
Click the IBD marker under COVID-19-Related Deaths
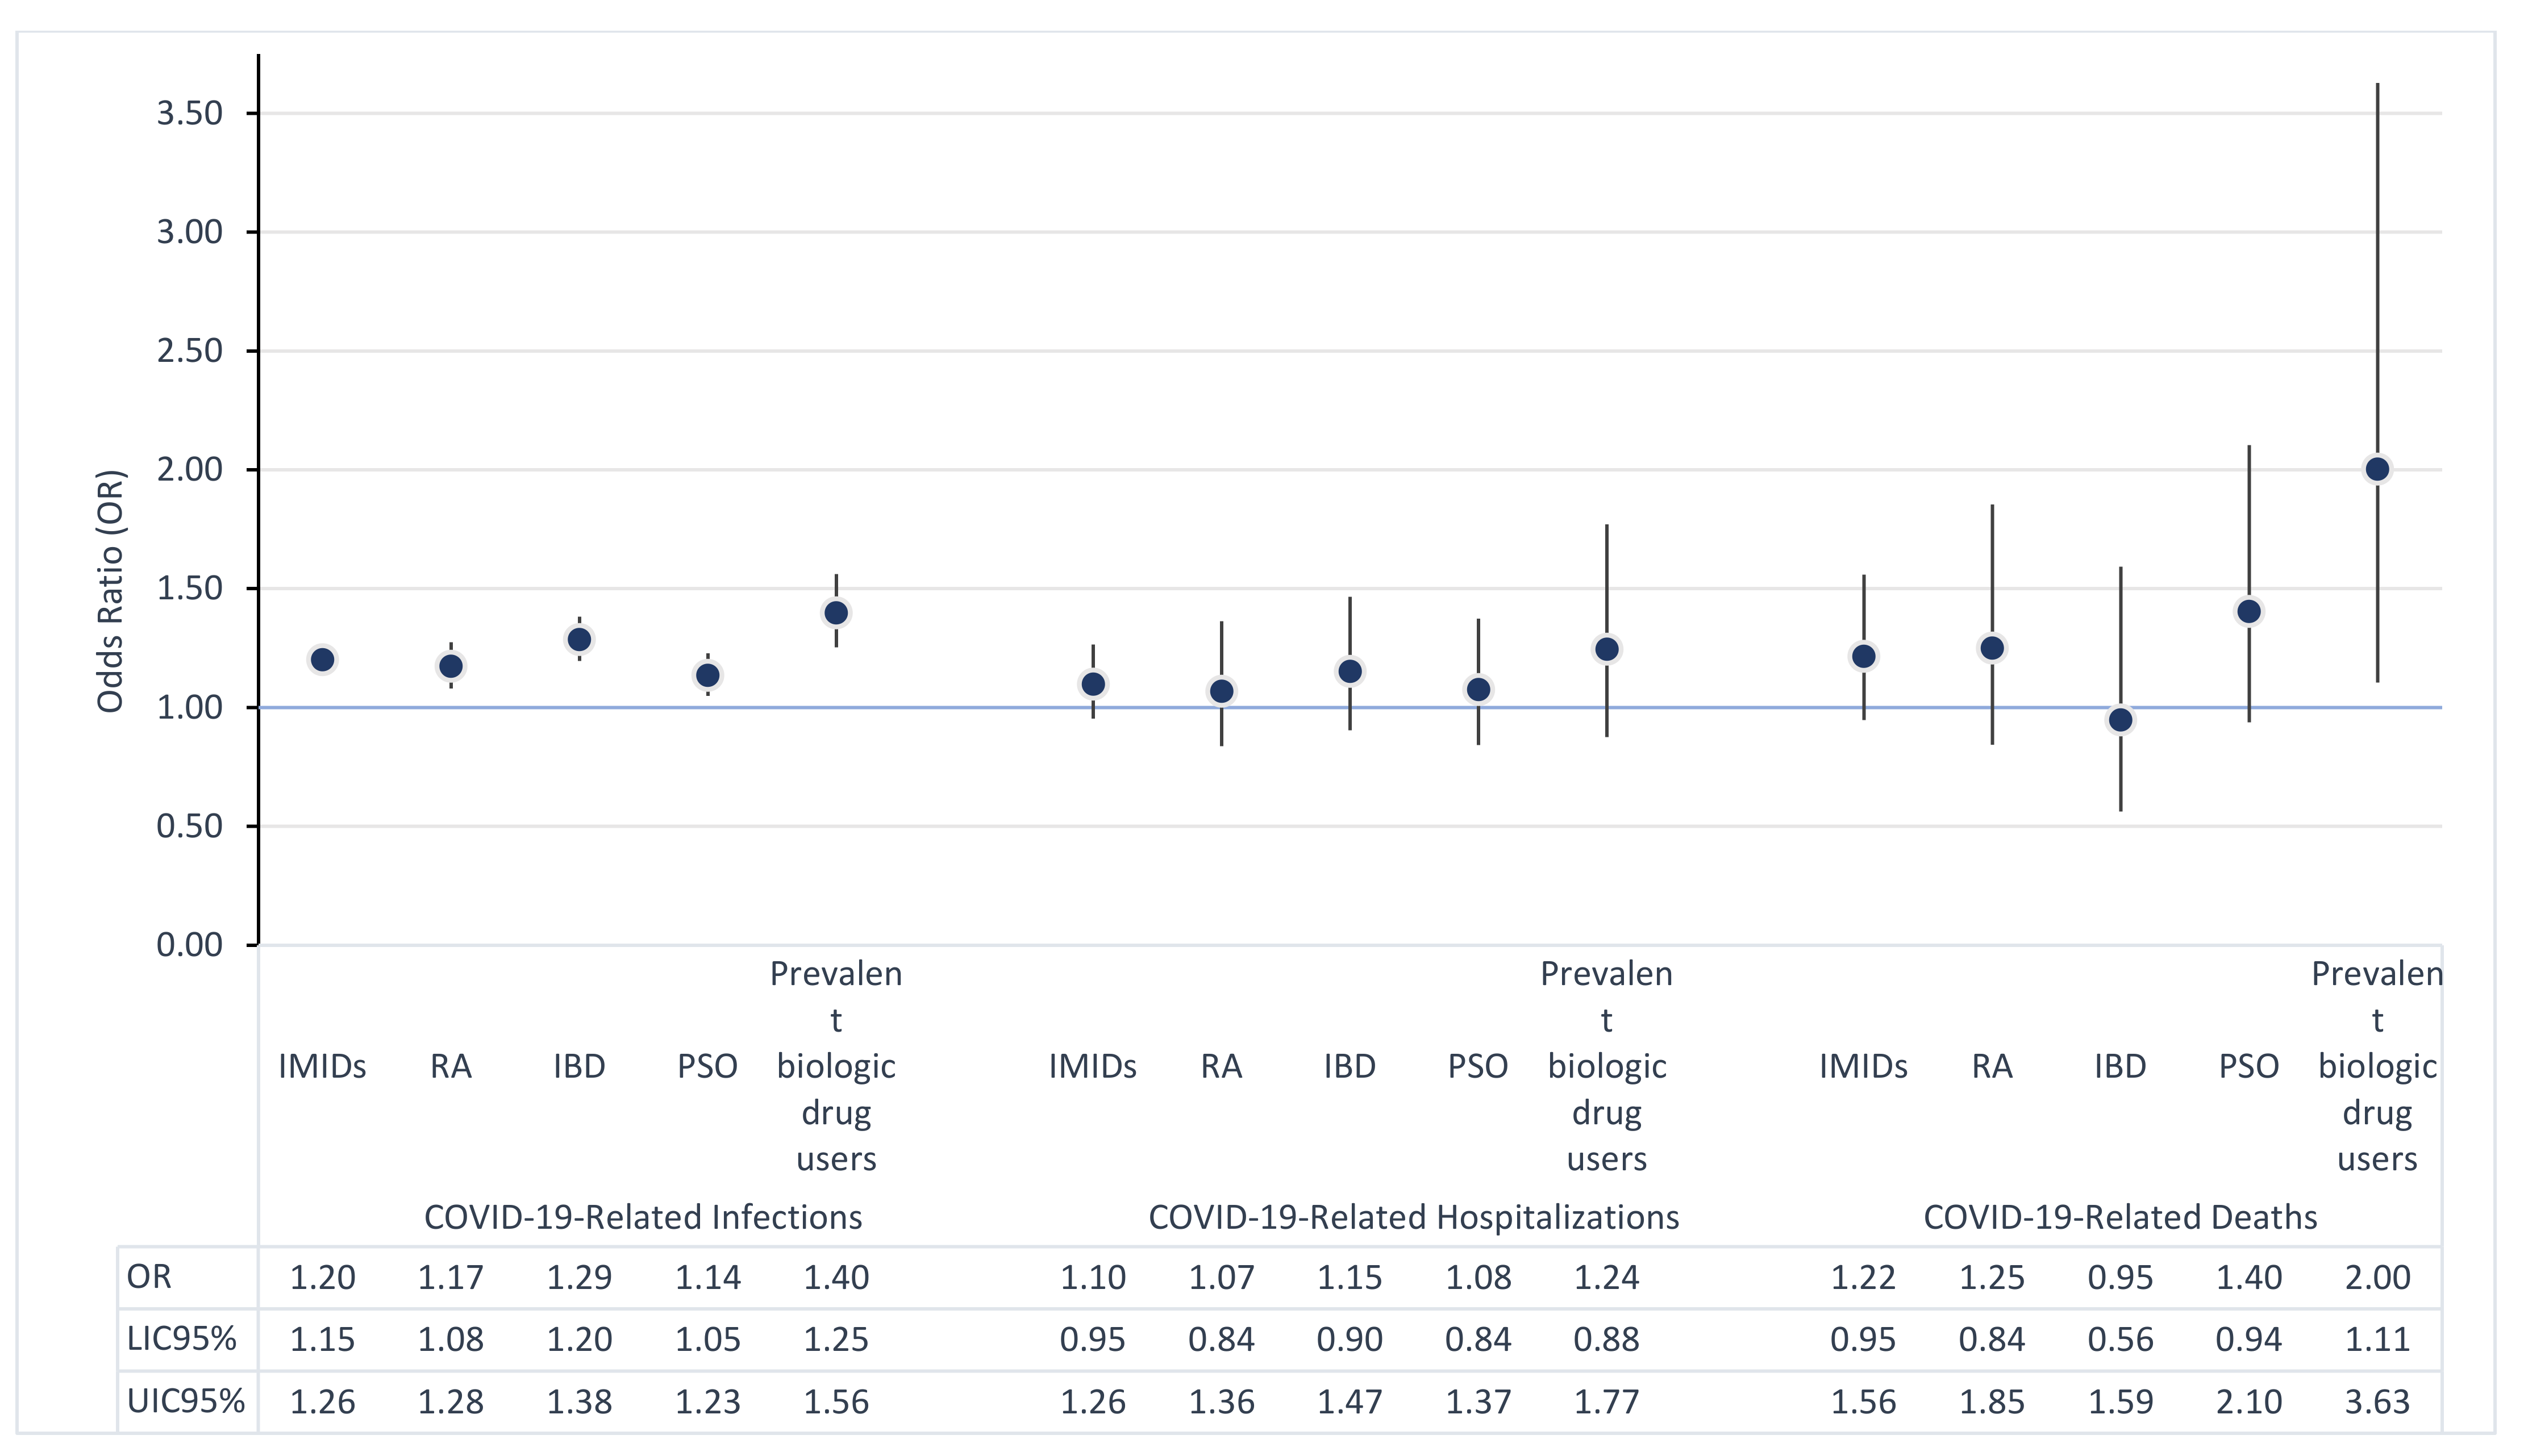2120,720
